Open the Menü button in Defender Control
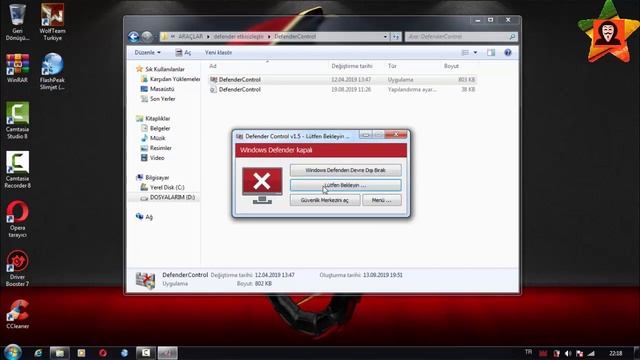The image size is (640, 360). coord(382,200)
